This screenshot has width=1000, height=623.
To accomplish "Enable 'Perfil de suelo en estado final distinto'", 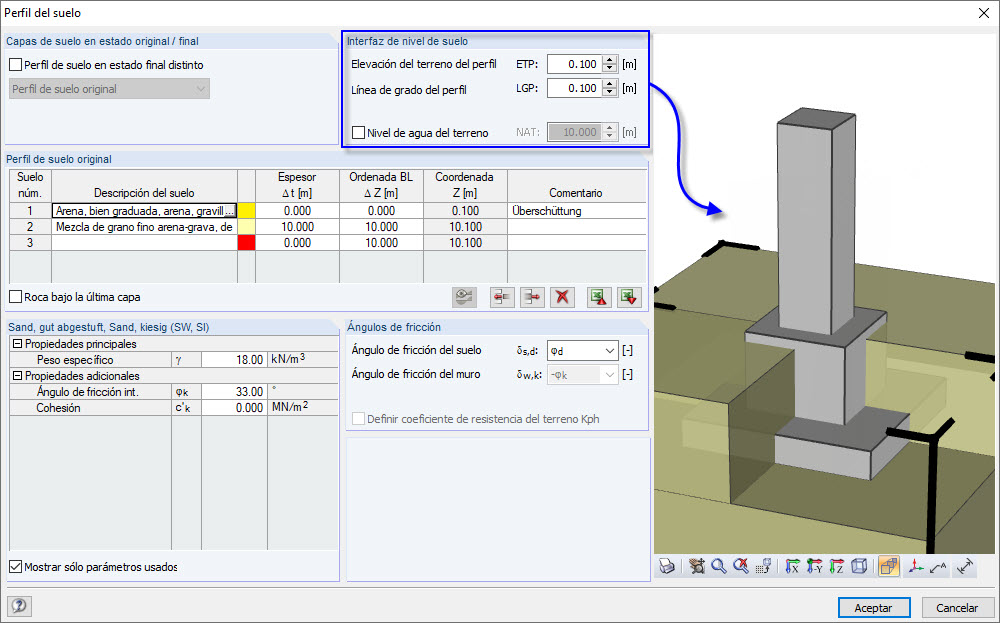I will point(15,65).
